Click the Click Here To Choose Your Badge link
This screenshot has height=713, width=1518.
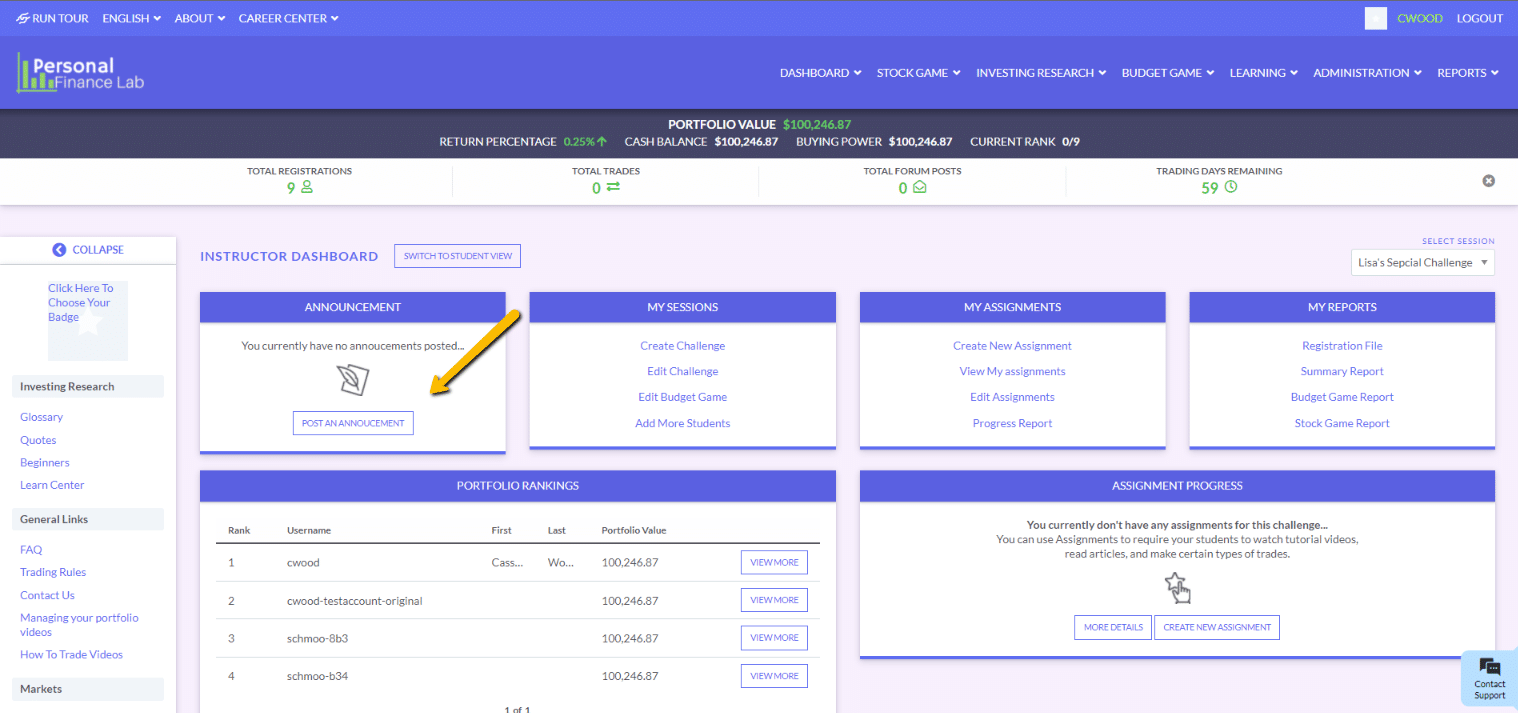click(80, 302)
